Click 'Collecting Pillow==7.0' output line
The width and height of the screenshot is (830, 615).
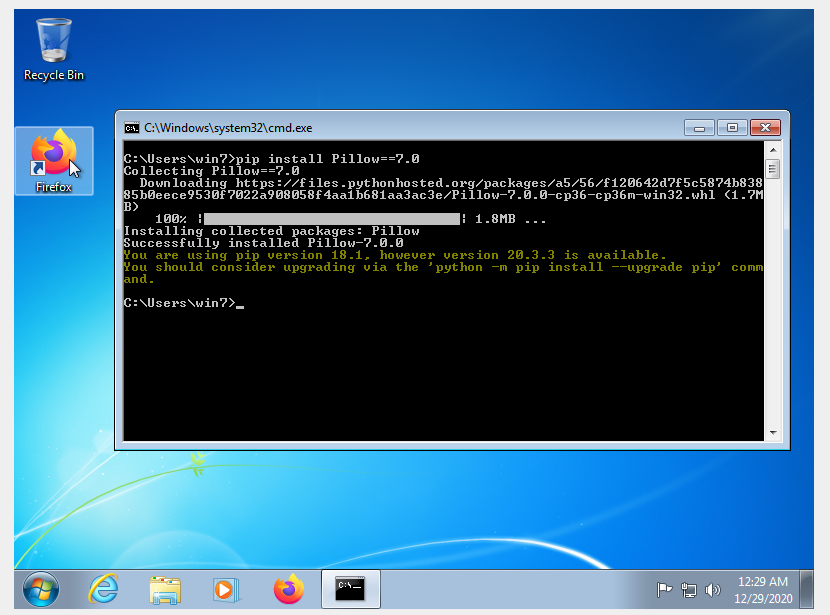[x=211, y=171]
